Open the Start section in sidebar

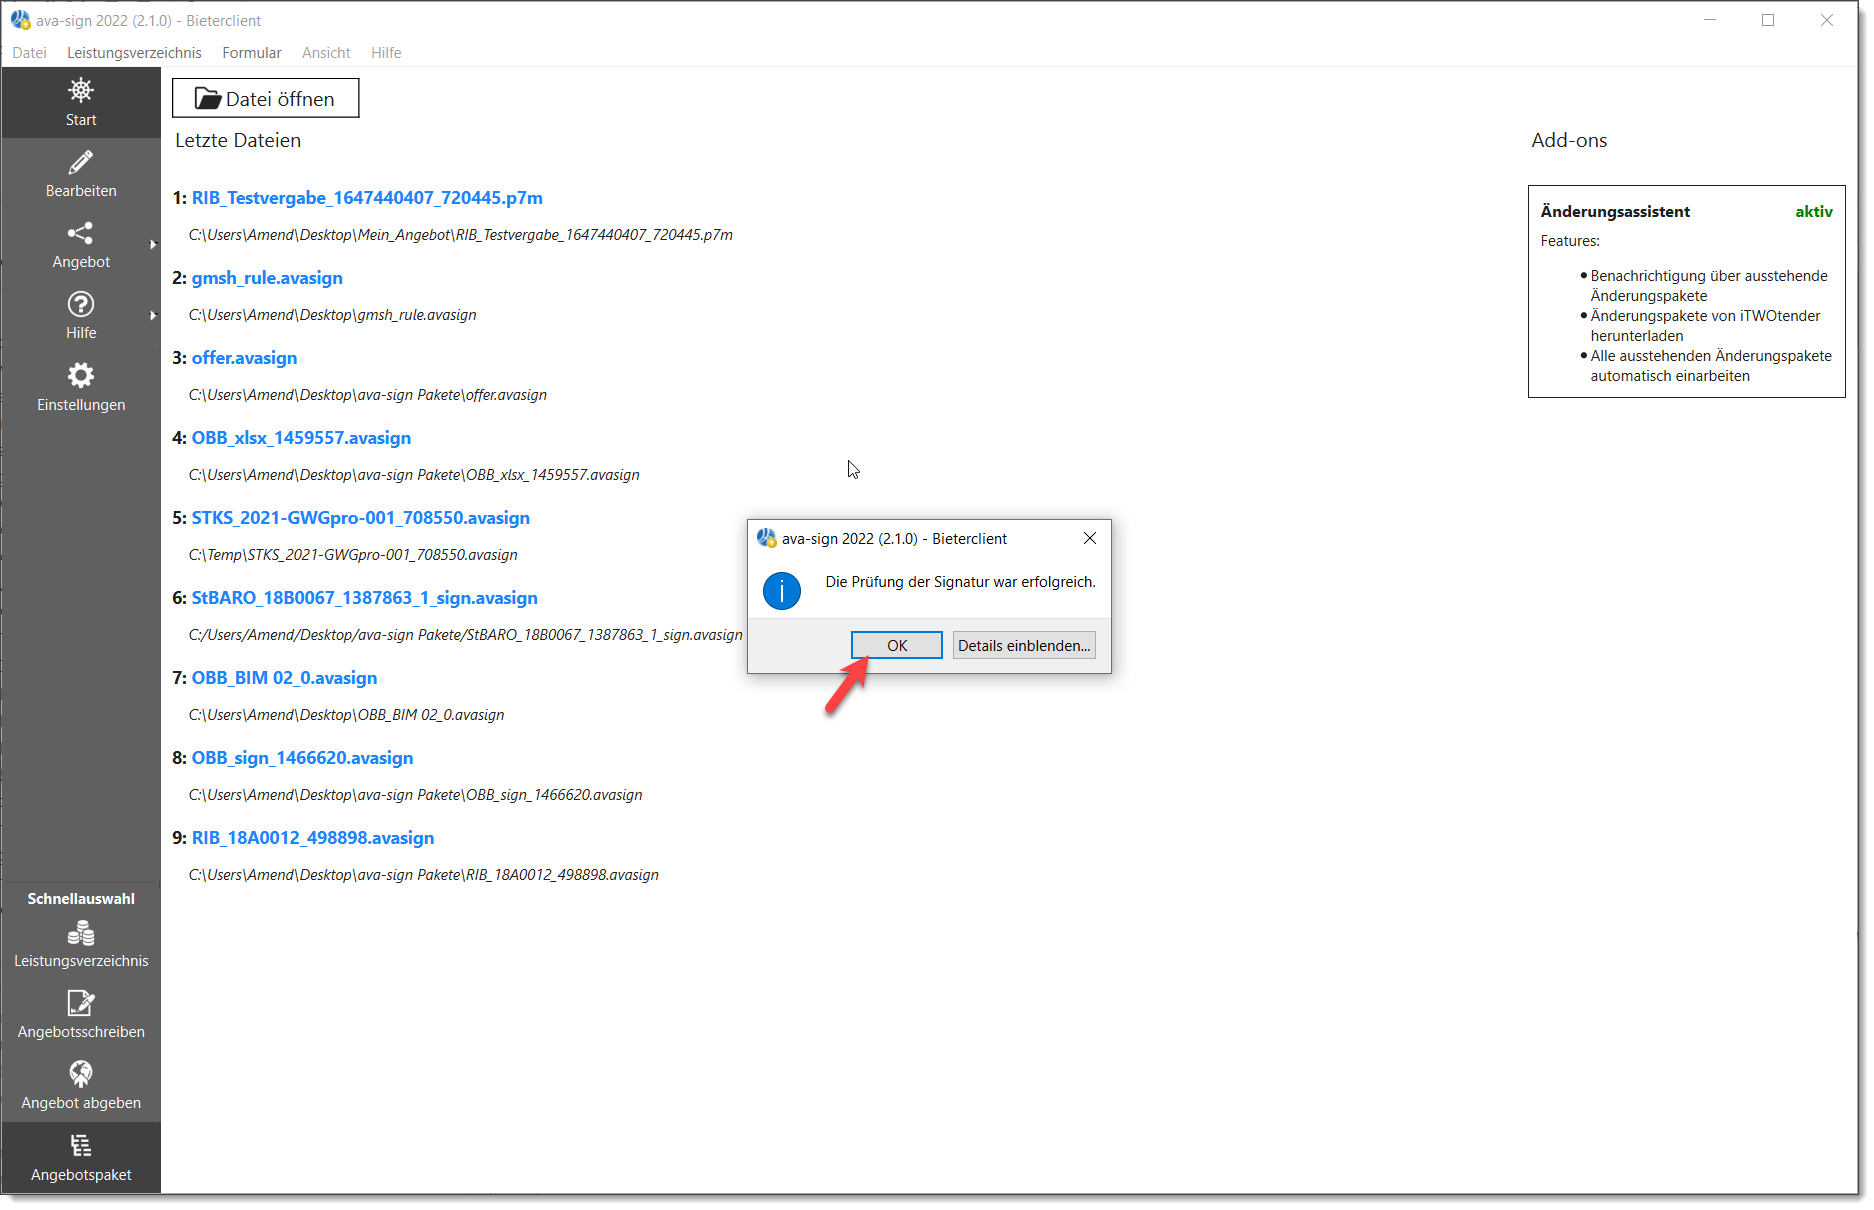(x=81, y=103)
